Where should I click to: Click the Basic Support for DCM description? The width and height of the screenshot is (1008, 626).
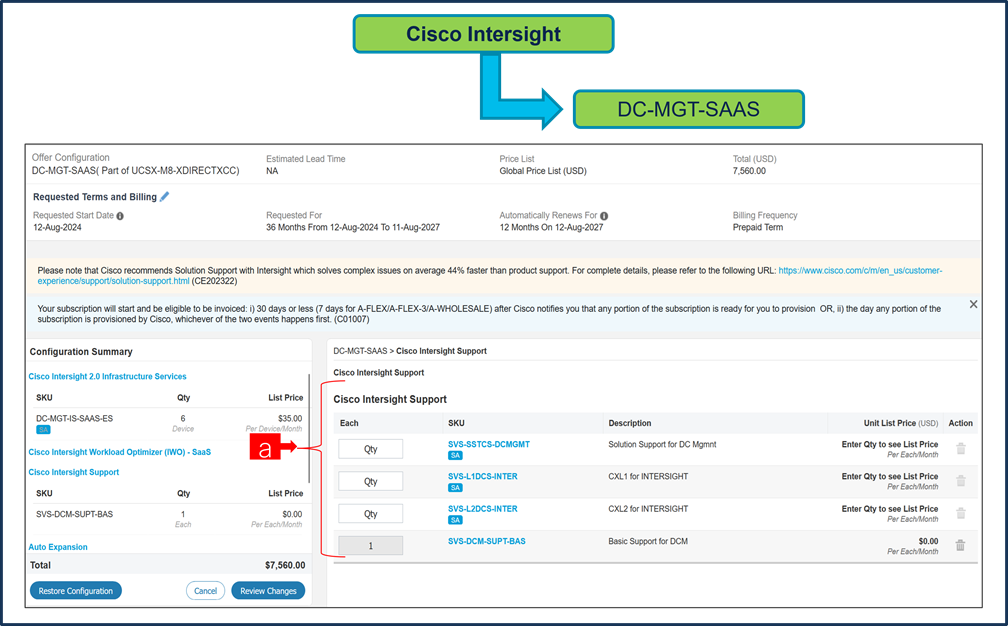(x=648, y=541)
